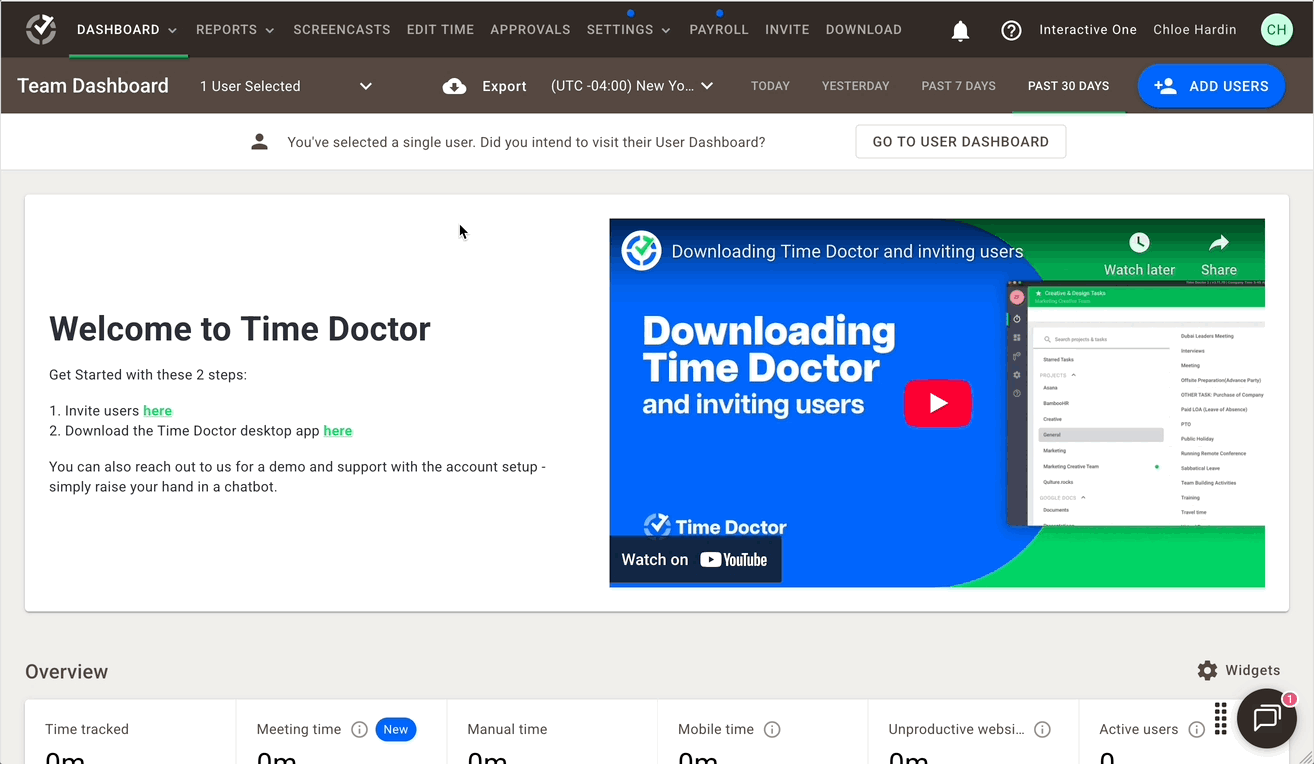
Task: Click the Widgets label text
Action: (1253, 670)
